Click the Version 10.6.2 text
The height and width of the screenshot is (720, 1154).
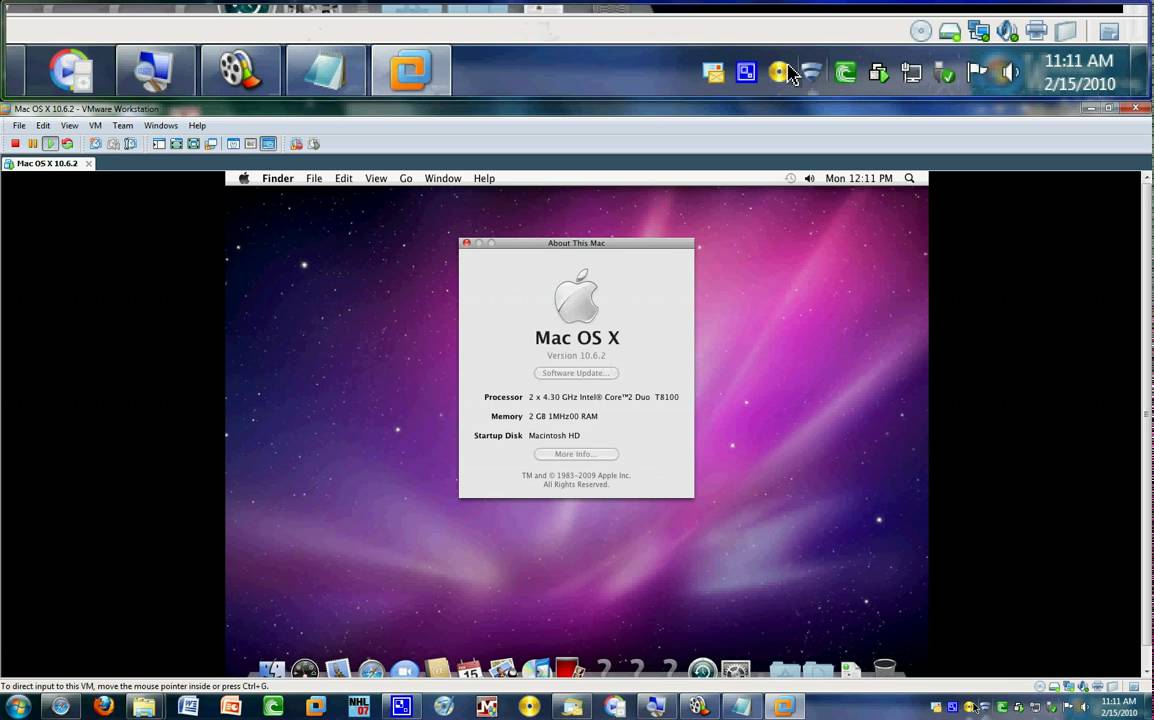coord(576,356)
